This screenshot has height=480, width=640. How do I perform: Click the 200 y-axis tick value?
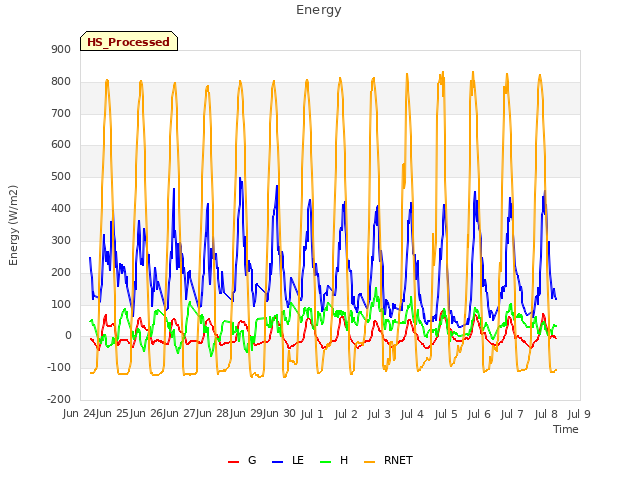61,272
